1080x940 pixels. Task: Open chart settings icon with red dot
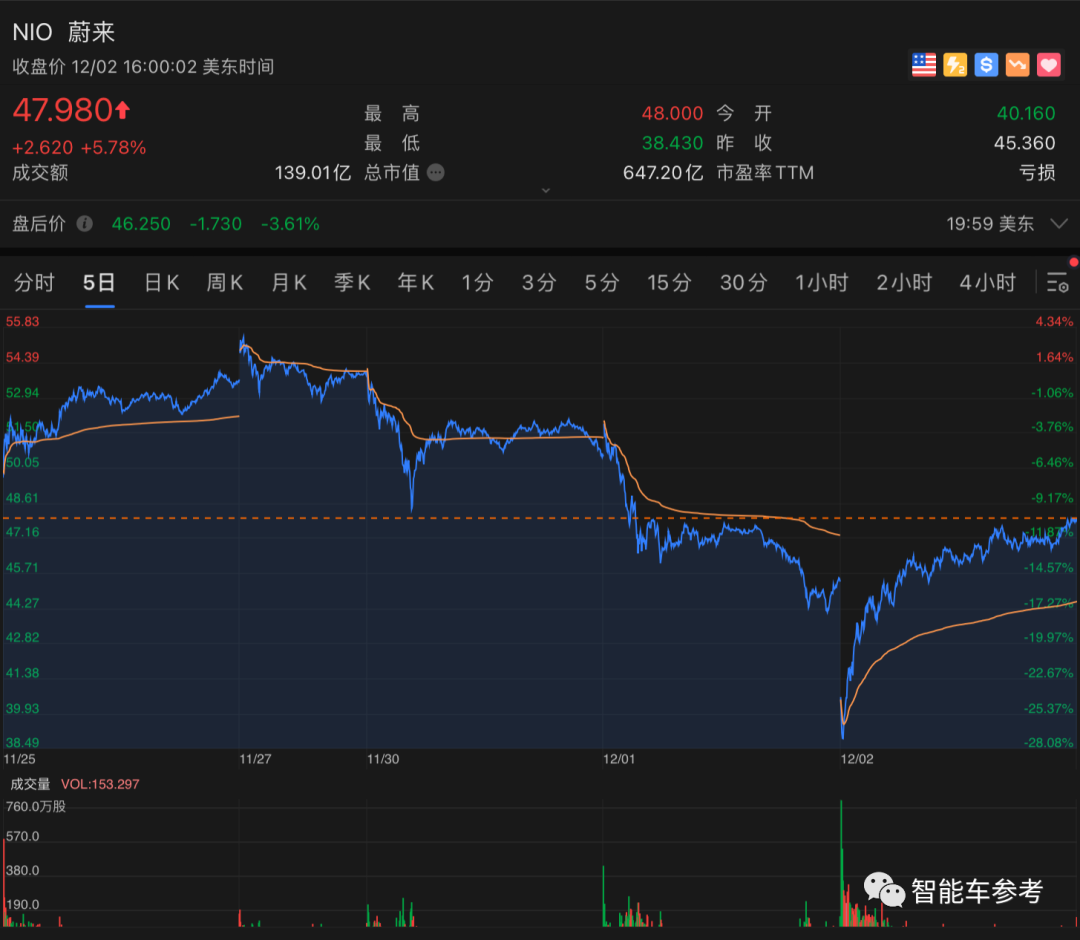[x=1057, y=282]
